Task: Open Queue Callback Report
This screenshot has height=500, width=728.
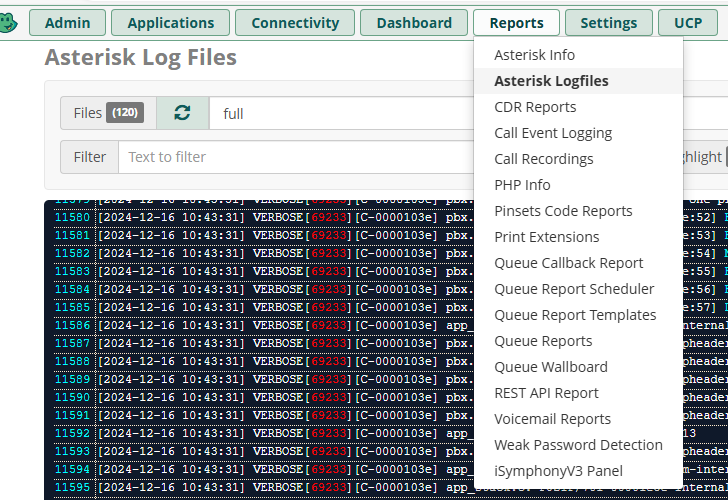Action: click(578, 263)
